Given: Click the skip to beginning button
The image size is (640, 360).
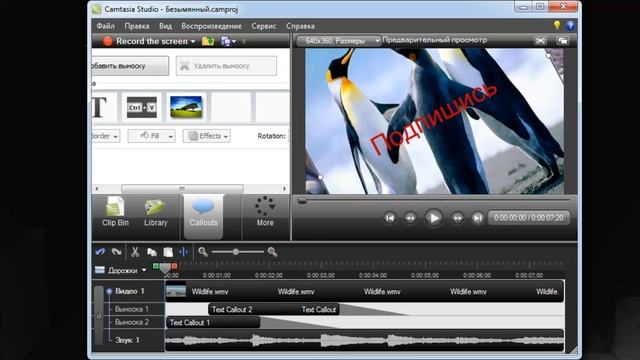Looking at the screenshot, I should pyautogui.click(x=390, y=218).
